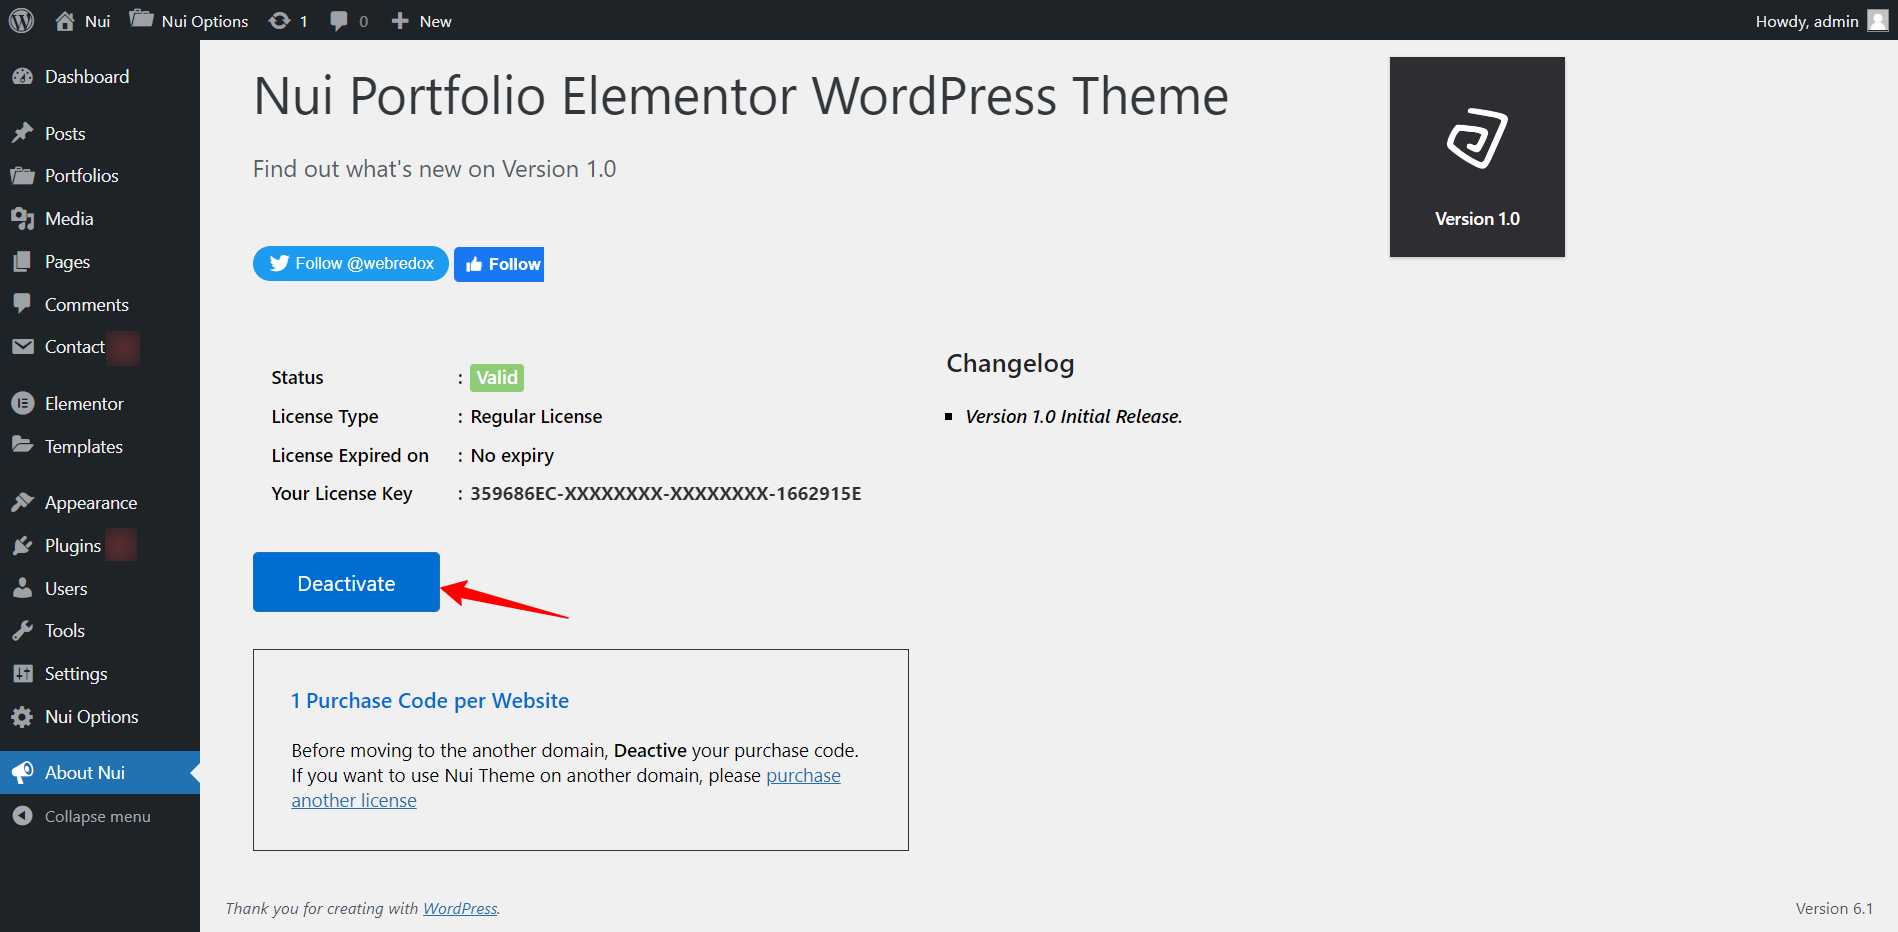Open Nui Options label in the sidebar
Image resolution: width=1898 pixels, height=932 pixels.
(92, 717)
